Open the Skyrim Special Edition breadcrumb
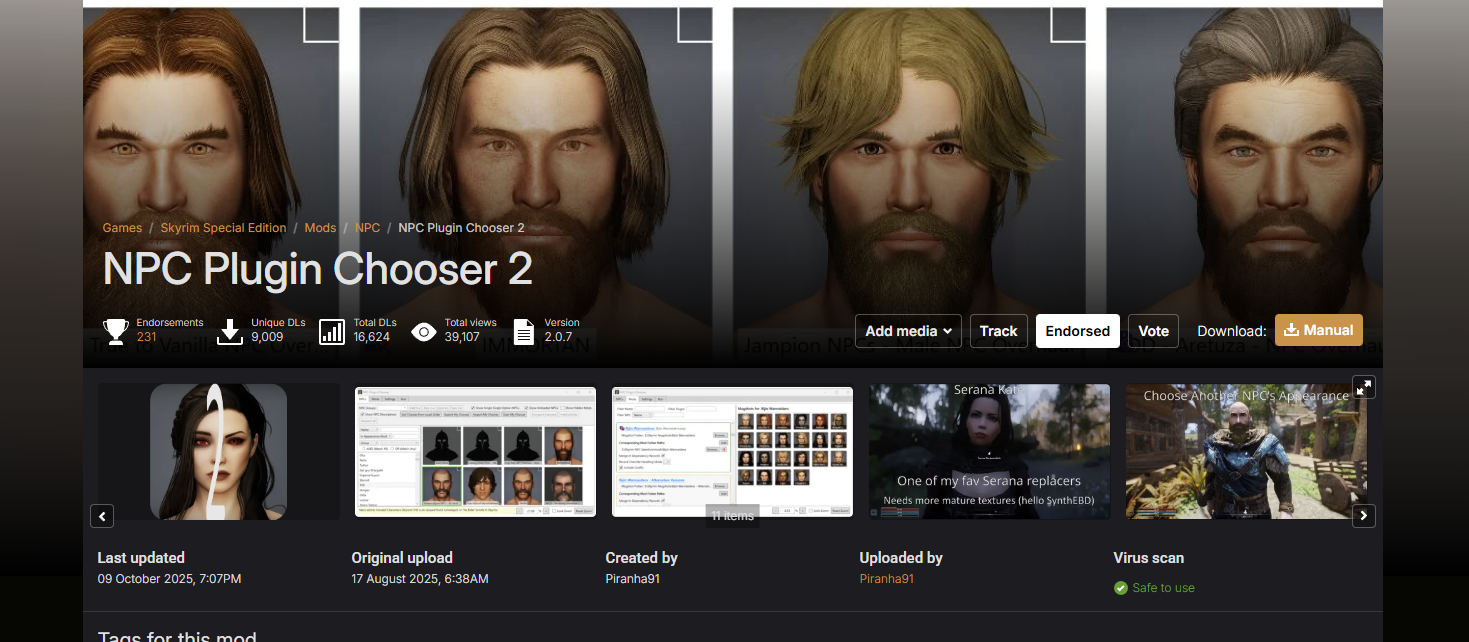Viewport: 1469px width, 642px height. 223,228
